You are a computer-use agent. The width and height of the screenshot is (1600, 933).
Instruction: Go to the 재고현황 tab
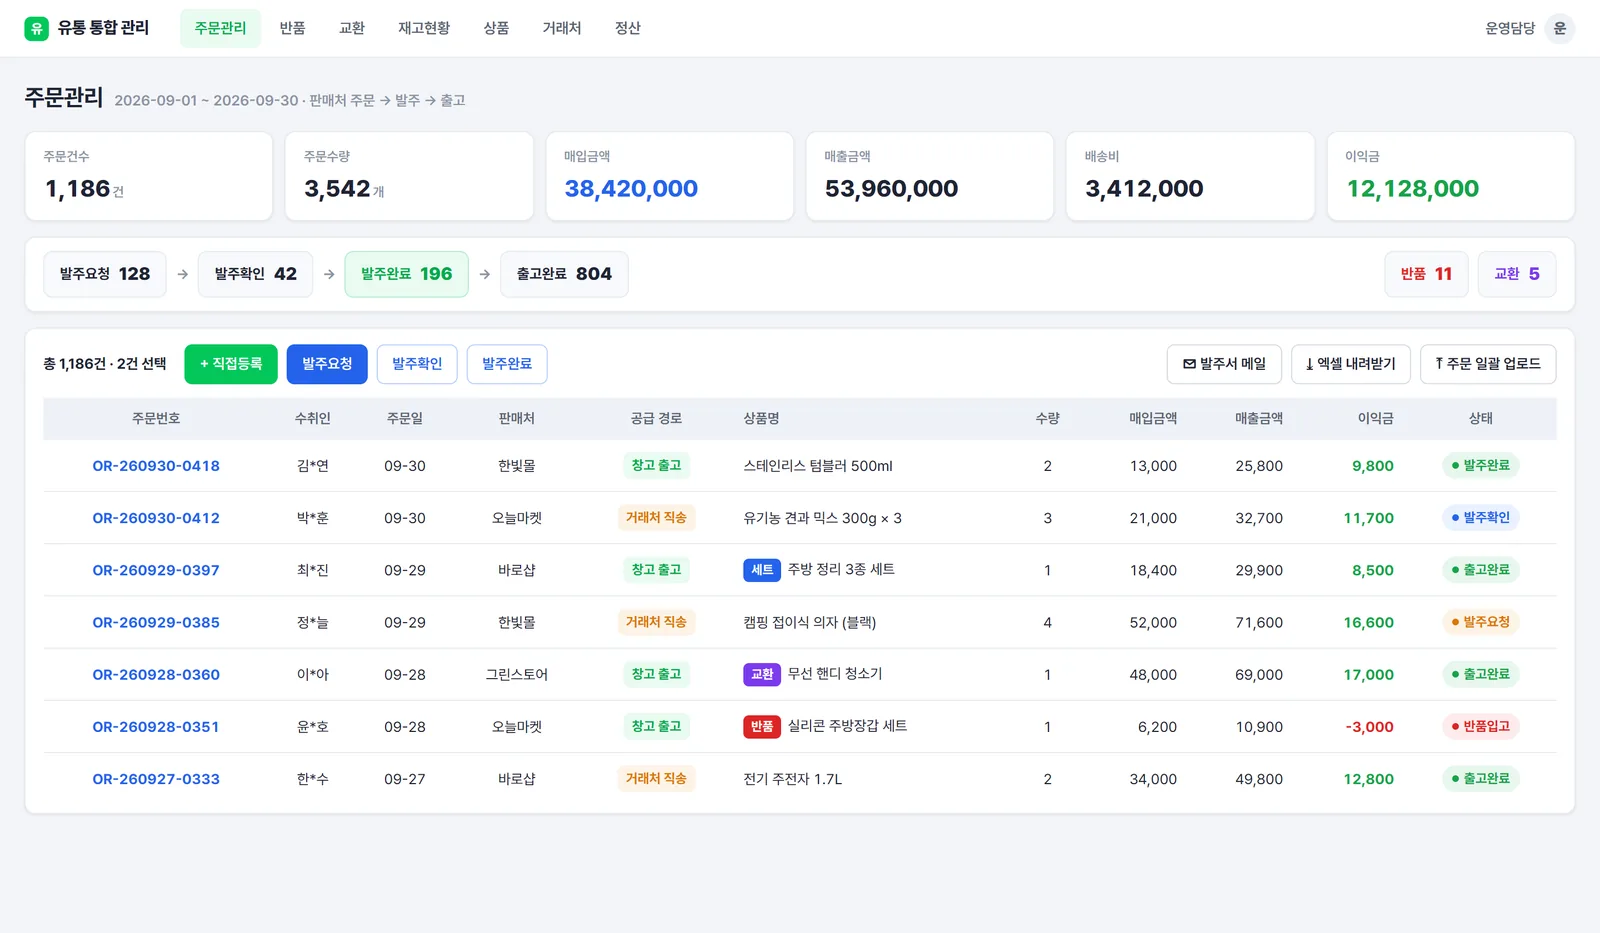424,28
